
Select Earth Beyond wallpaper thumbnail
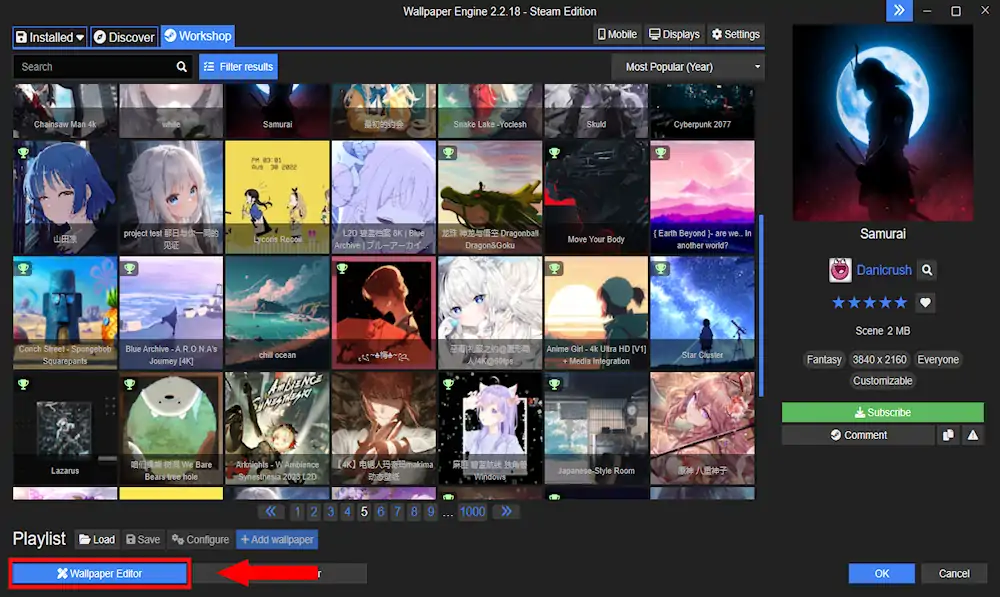pyautogui.click(x=702, y=197)
